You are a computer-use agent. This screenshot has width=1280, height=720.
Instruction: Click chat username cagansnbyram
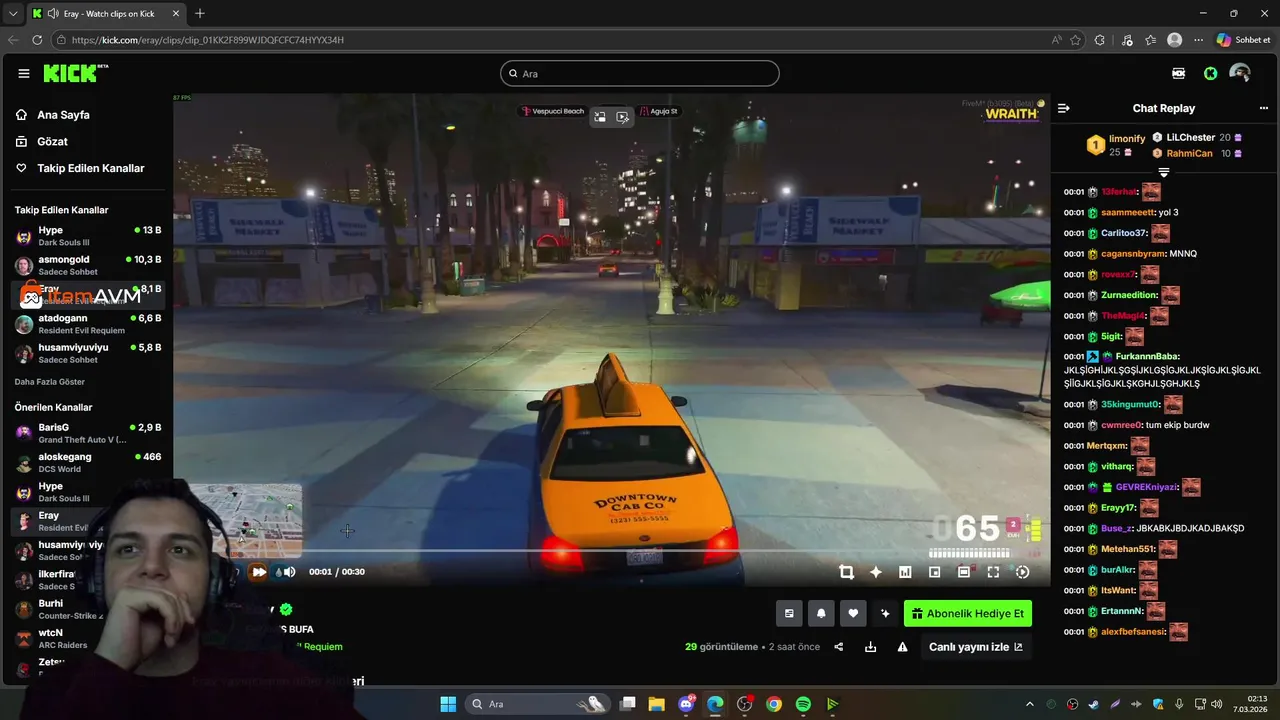point(1133,254)
